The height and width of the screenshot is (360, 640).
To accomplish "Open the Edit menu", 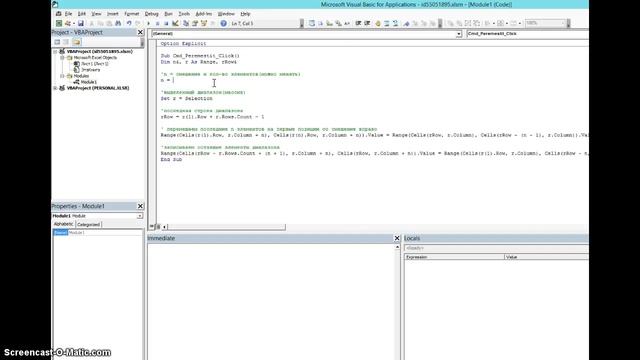I will coord(82,14).
